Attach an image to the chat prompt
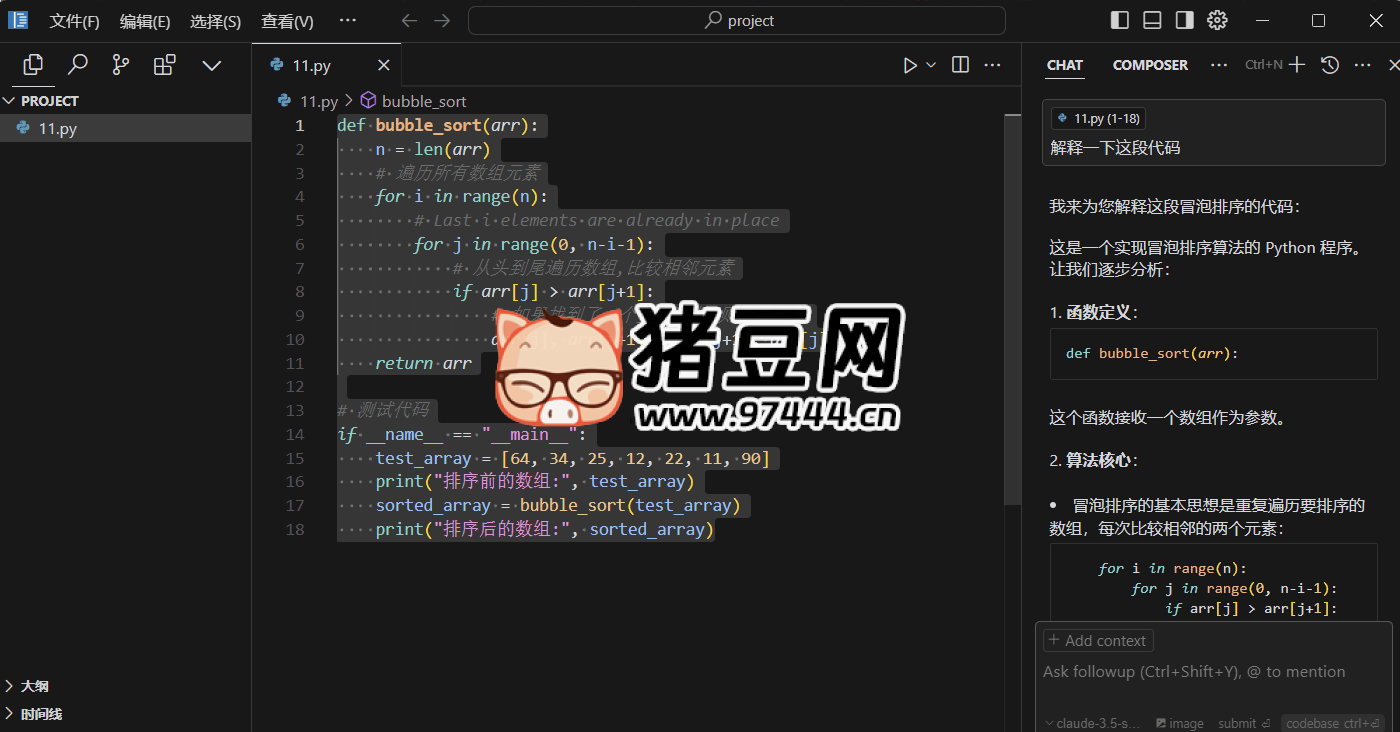The height and width of the screenshot is (732, 1400). (x=1179, y=722)
